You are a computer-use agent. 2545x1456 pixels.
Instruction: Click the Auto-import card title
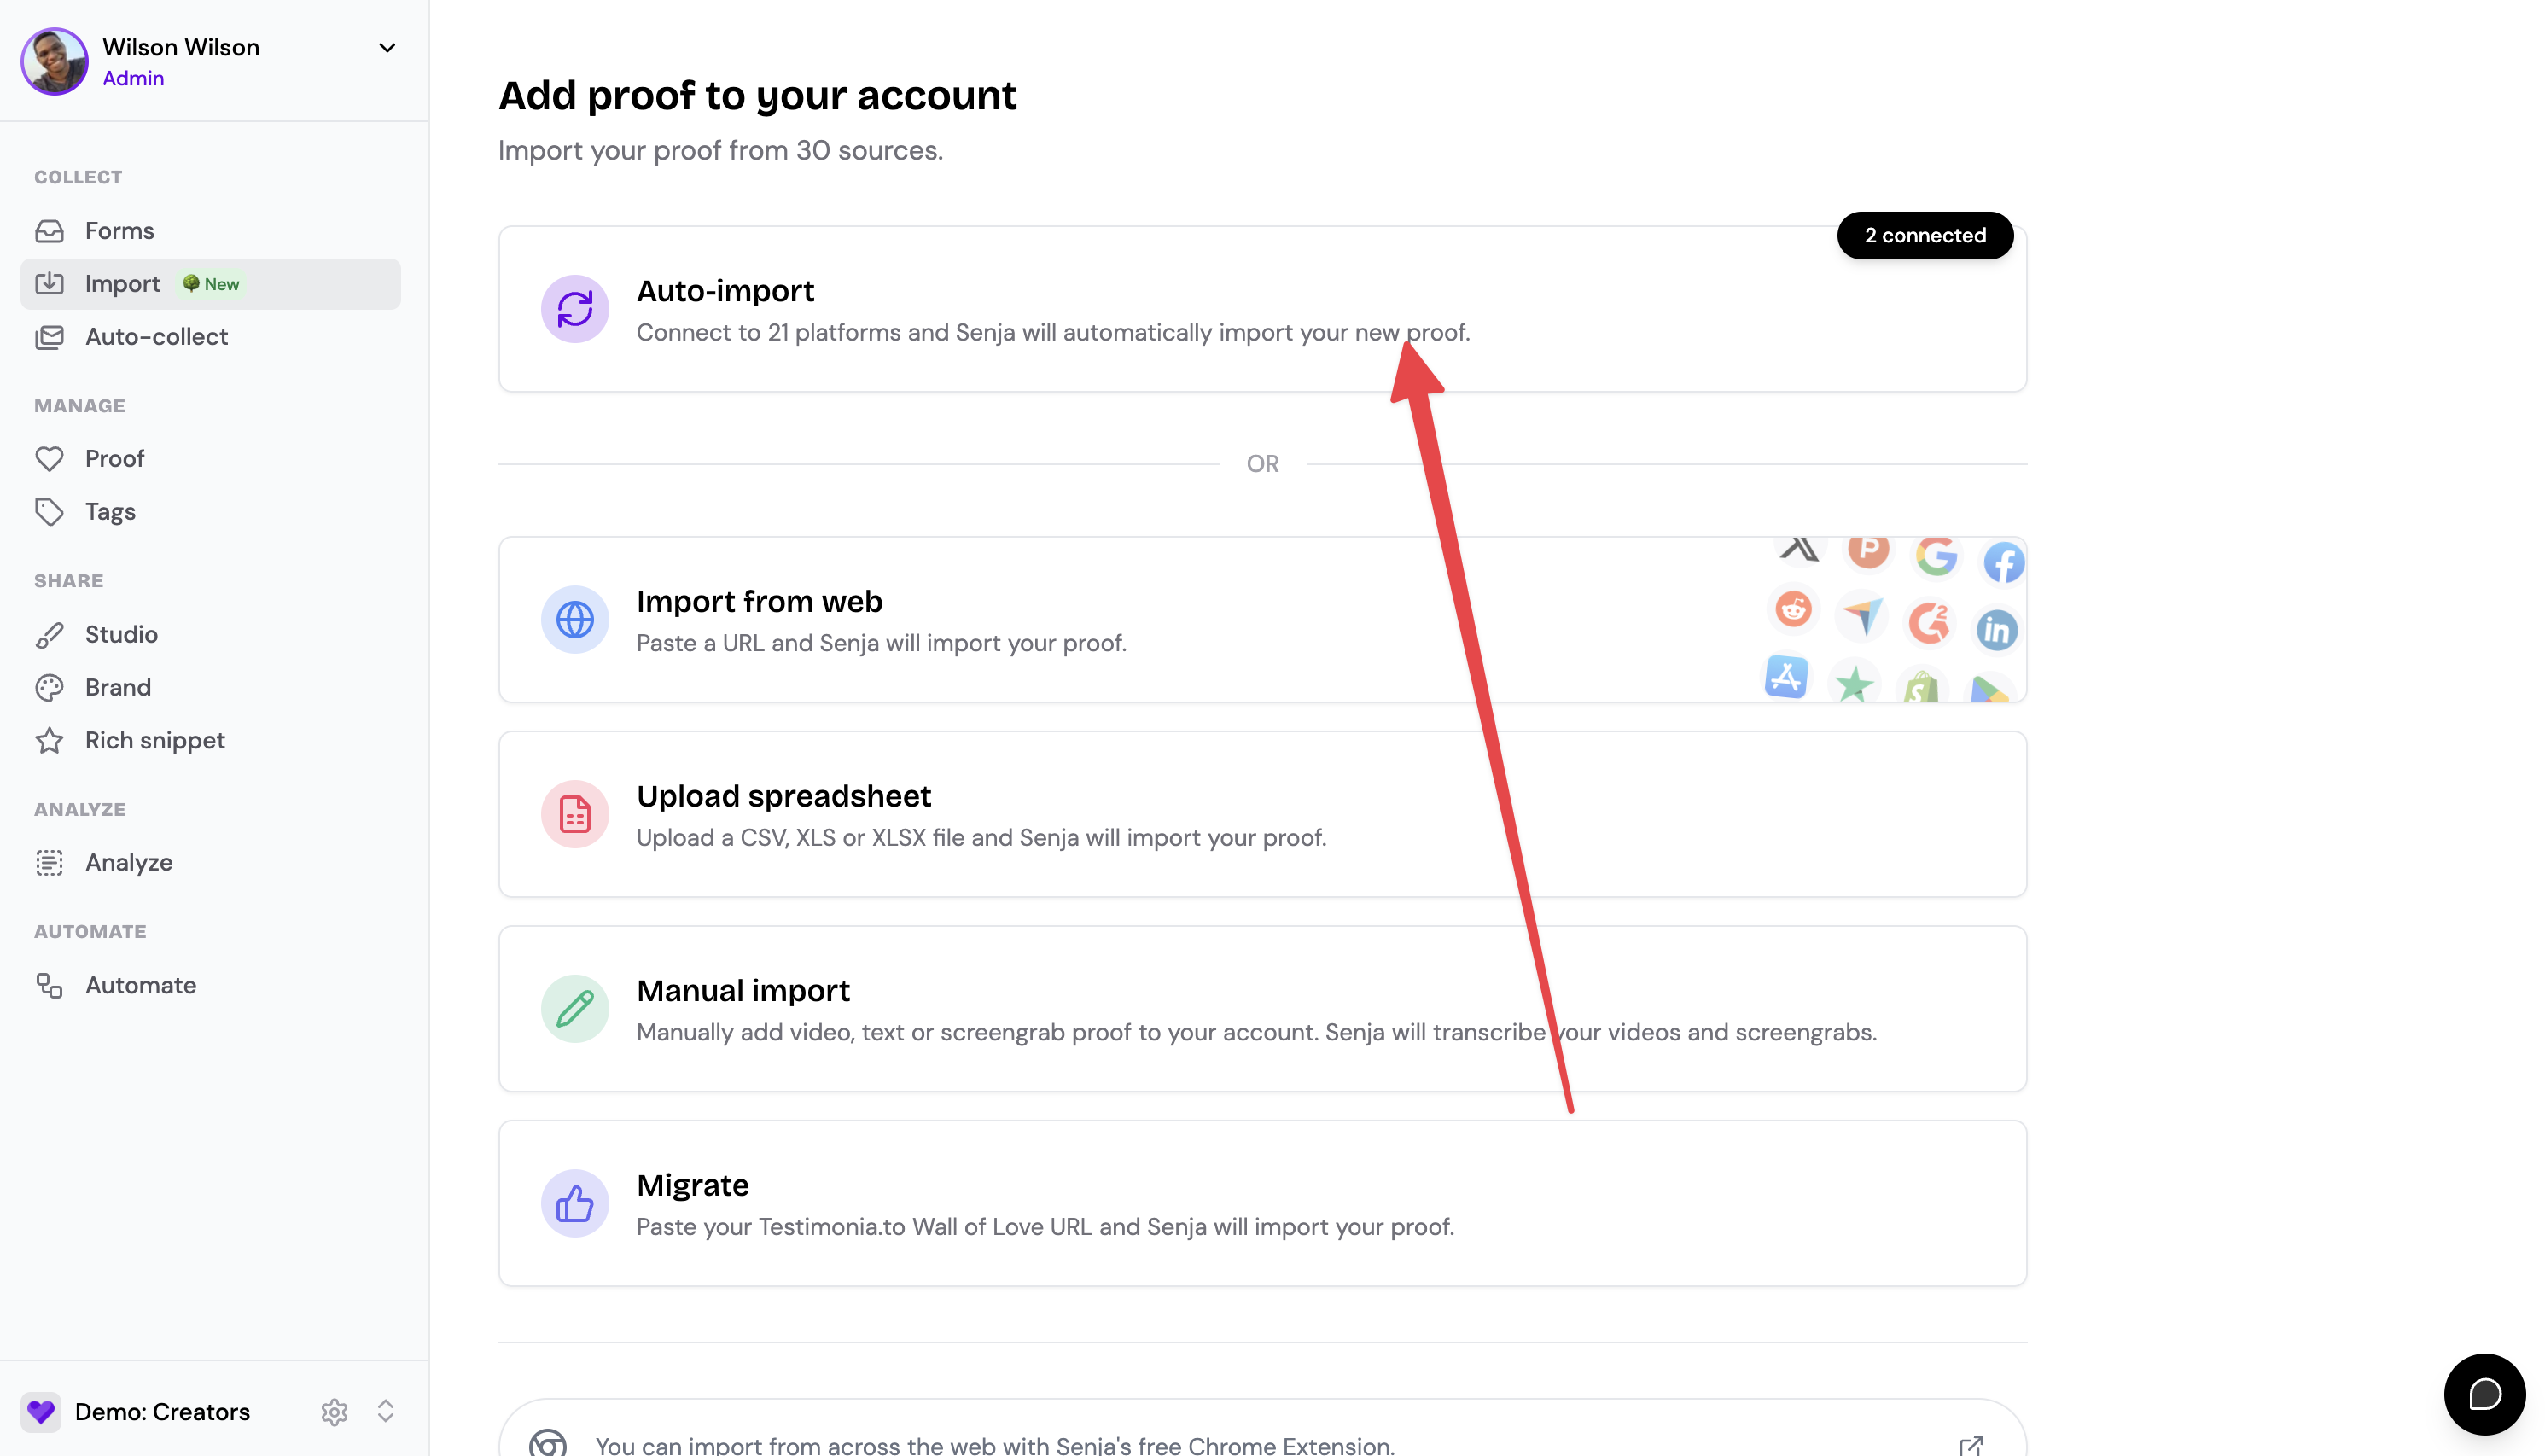[x=725, y=291]
